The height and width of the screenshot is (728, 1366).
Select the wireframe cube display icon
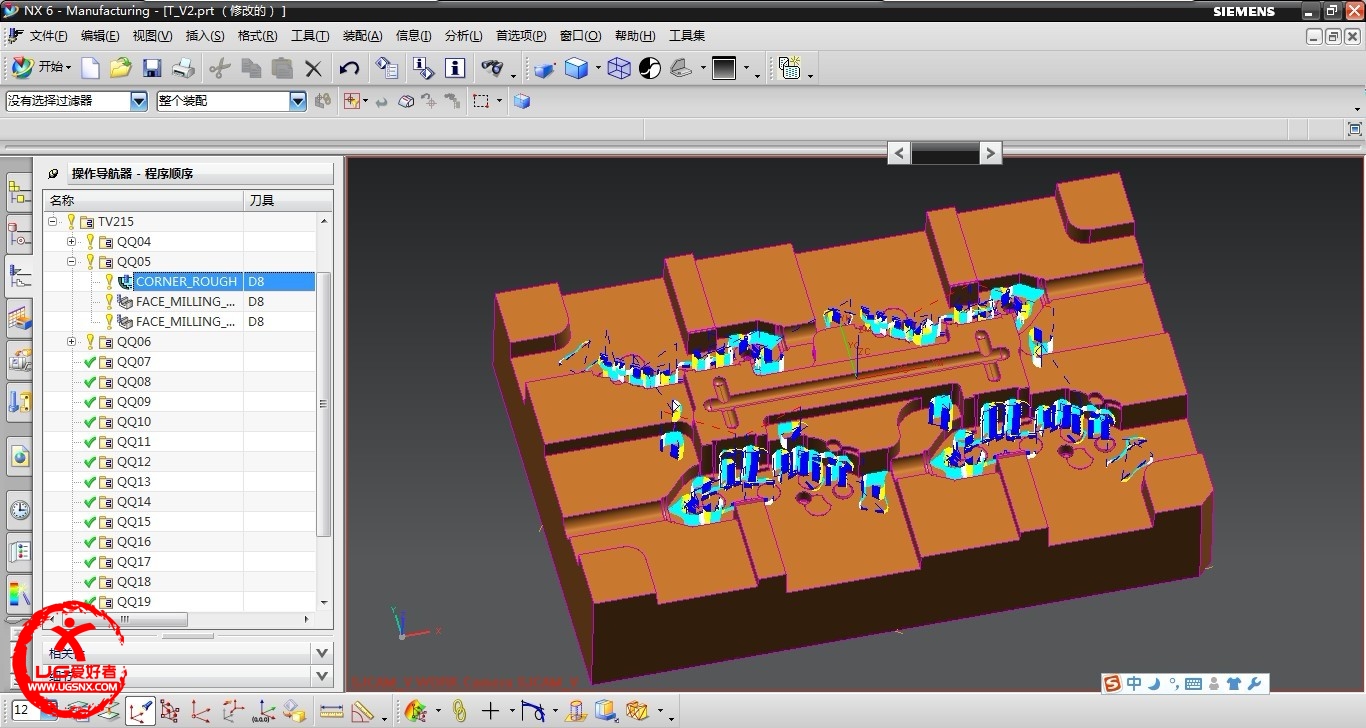coord(619,68)
